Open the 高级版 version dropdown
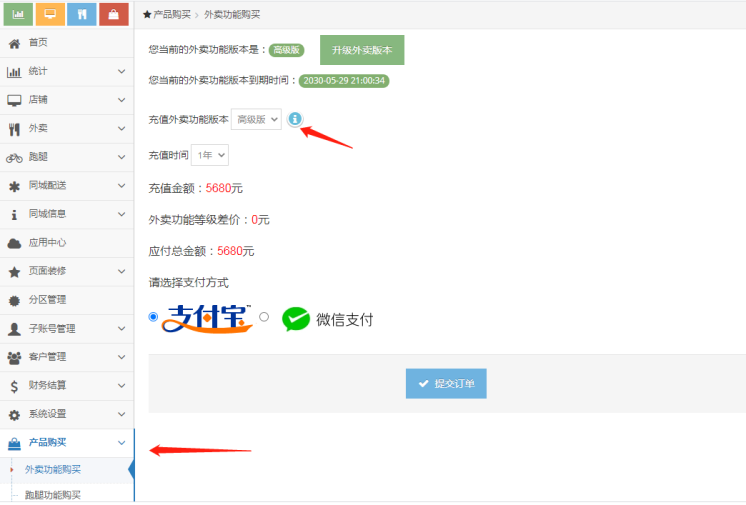This screenshot has height=505, width=746. click(256, 119)
